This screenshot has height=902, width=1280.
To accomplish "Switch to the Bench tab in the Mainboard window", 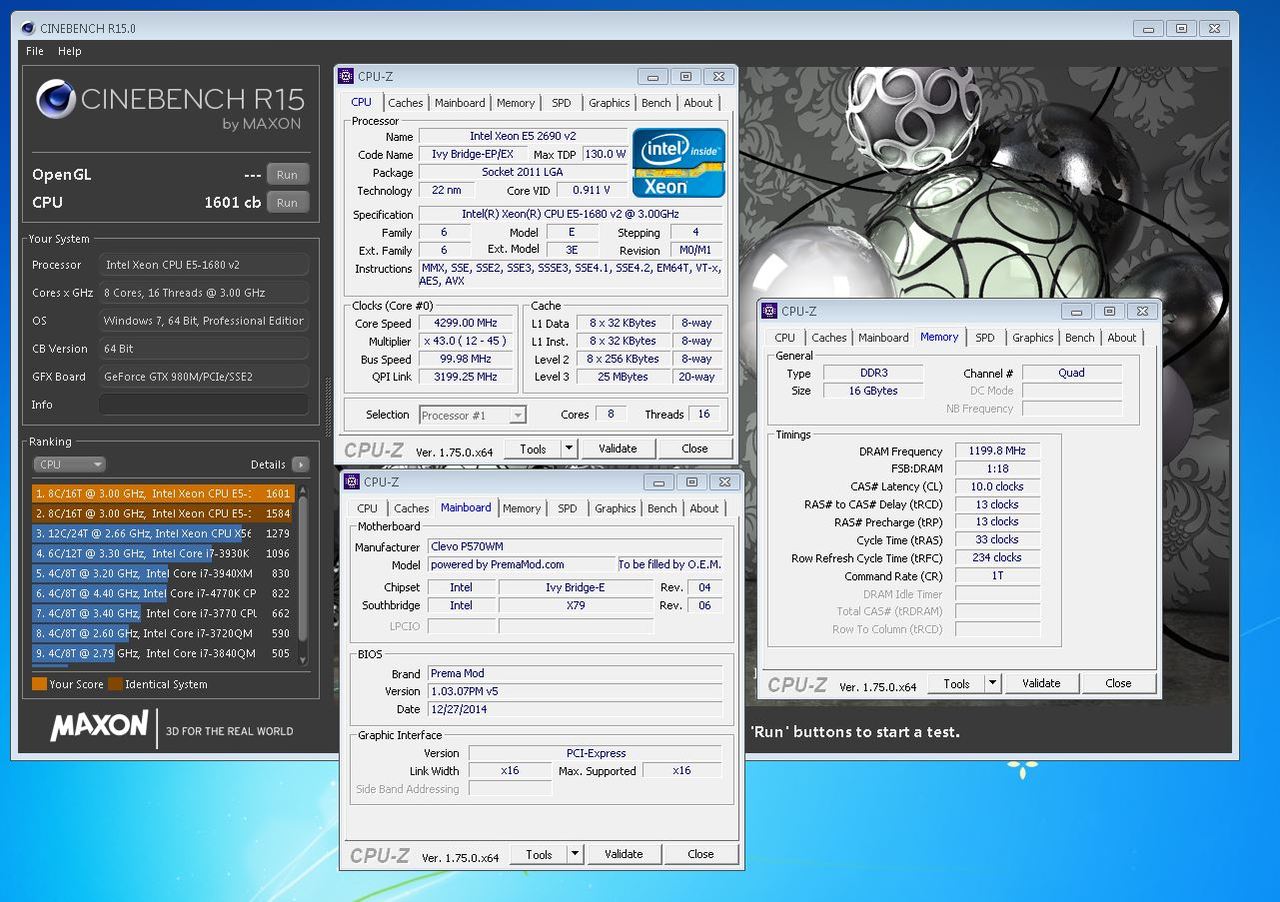I will click(662, 509).
